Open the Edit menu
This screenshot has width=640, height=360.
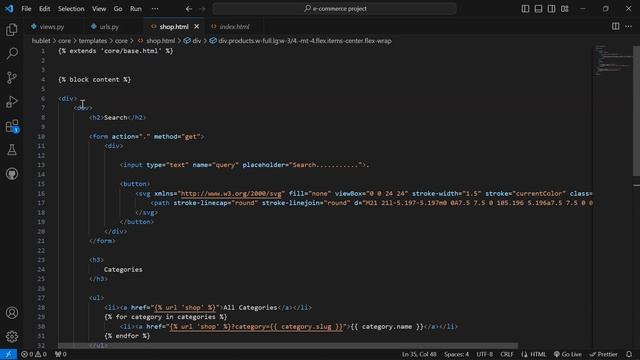click(x=44, y=9)
